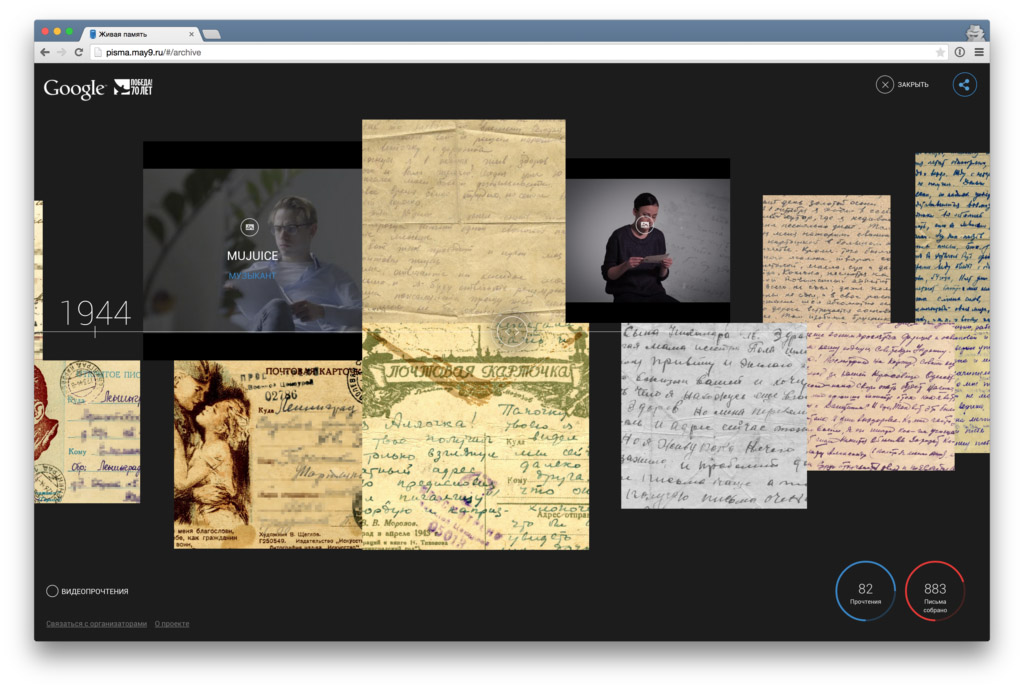Click the address bar showing pisma.may9.ru
This screenshot has height=690, width=1024.
[500, 52]
